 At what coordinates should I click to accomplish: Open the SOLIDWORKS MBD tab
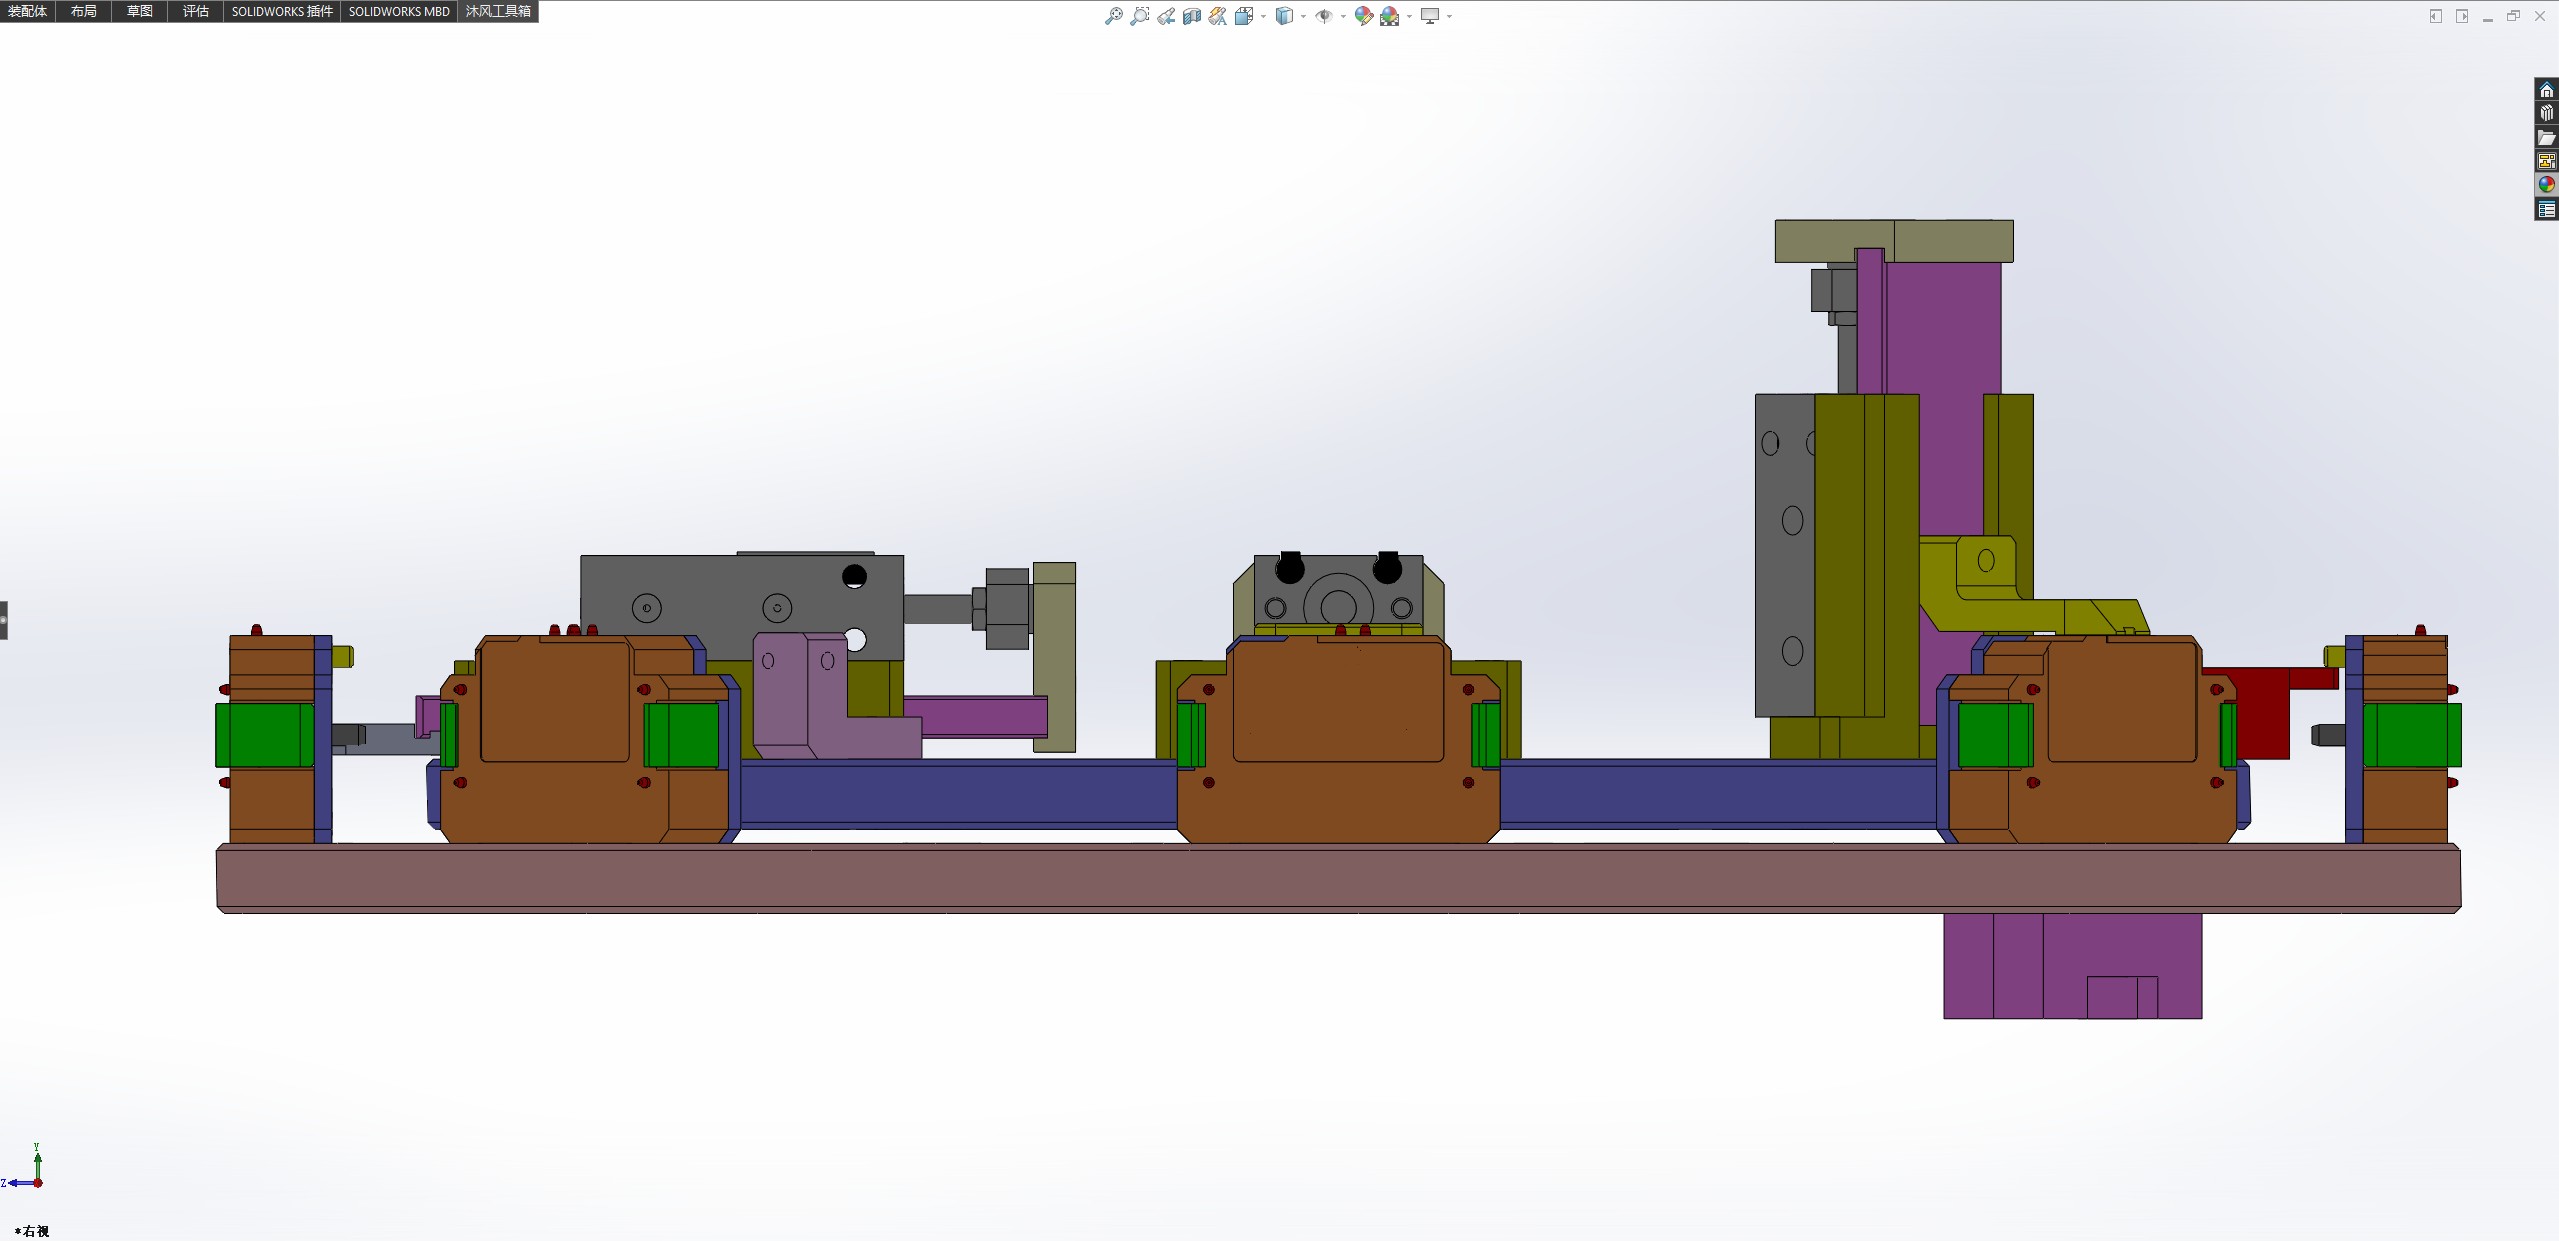(398, 11)
